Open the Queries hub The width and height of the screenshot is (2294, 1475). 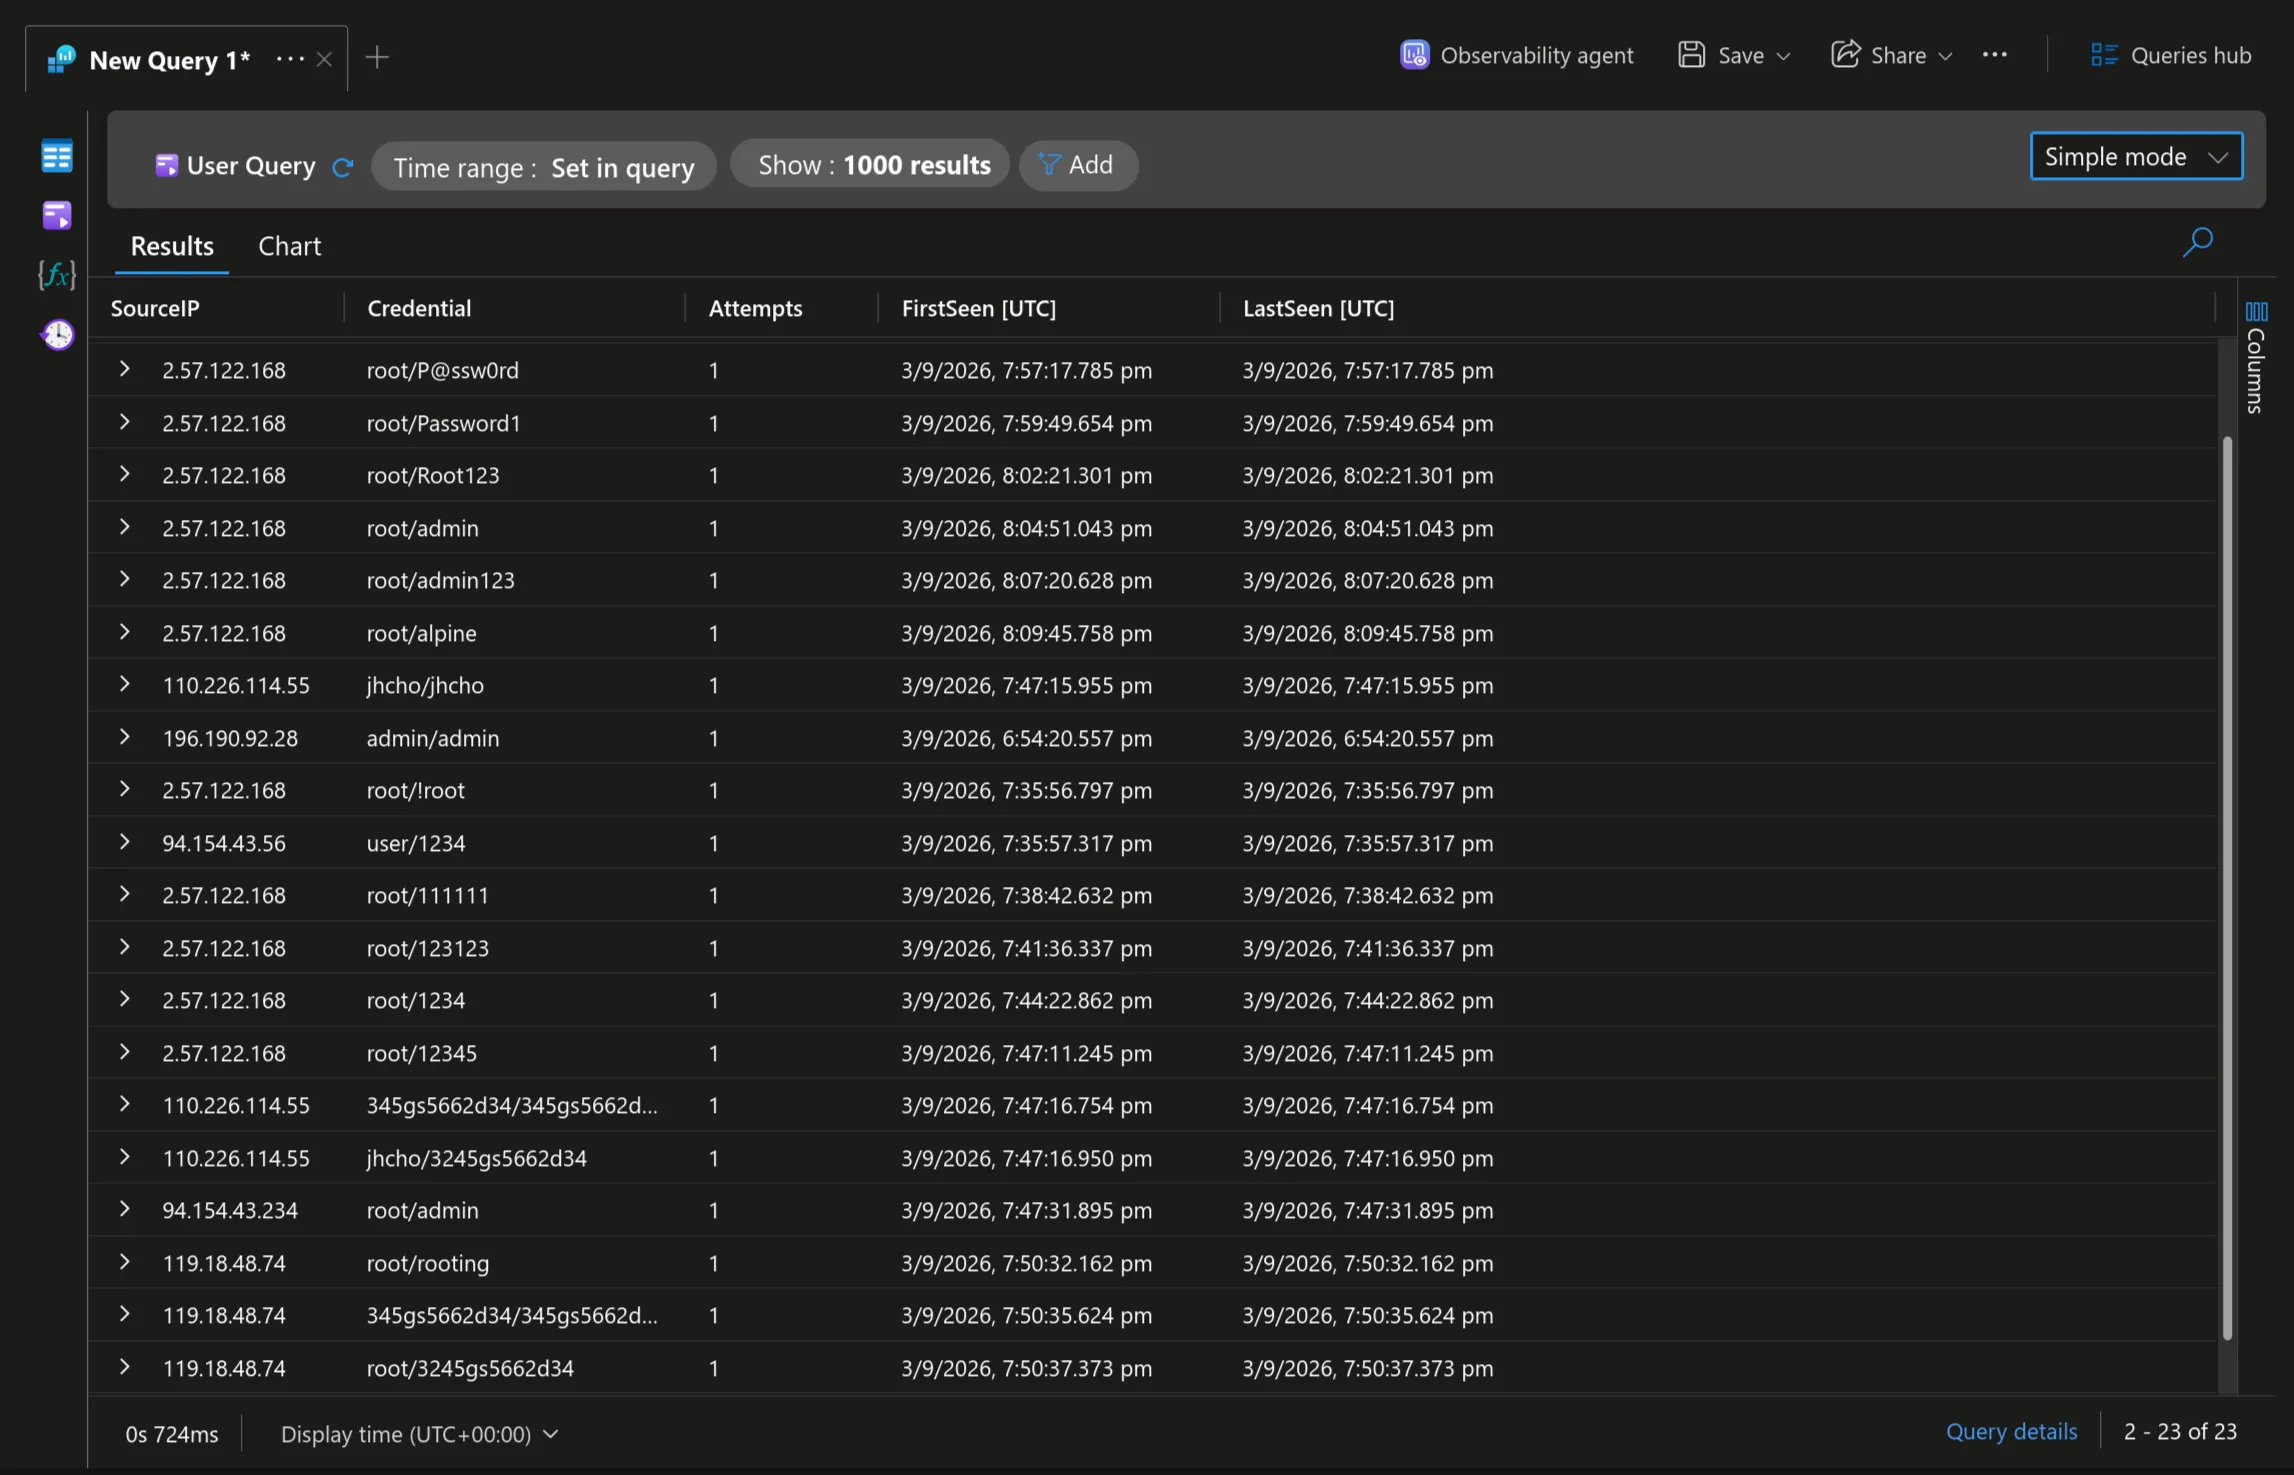(2171, 55)
